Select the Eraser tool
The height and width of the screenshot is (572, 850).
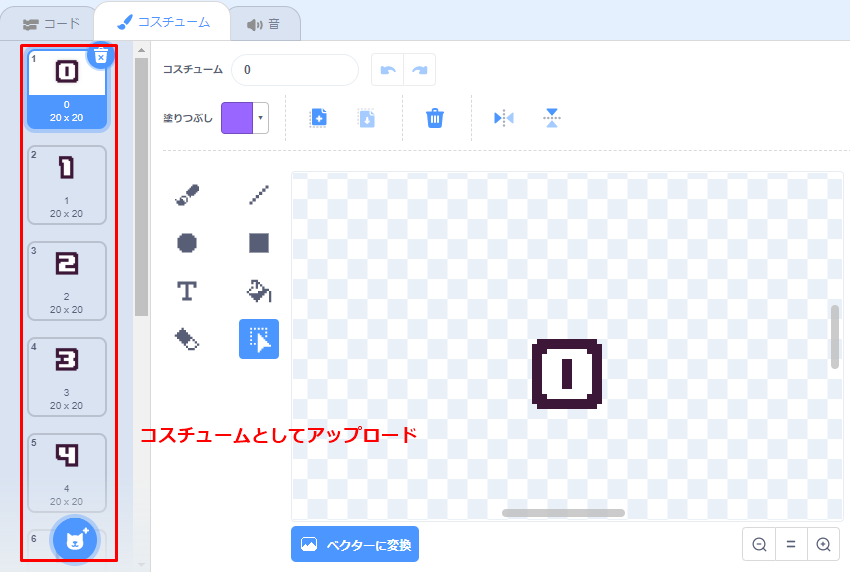(187, 339)
